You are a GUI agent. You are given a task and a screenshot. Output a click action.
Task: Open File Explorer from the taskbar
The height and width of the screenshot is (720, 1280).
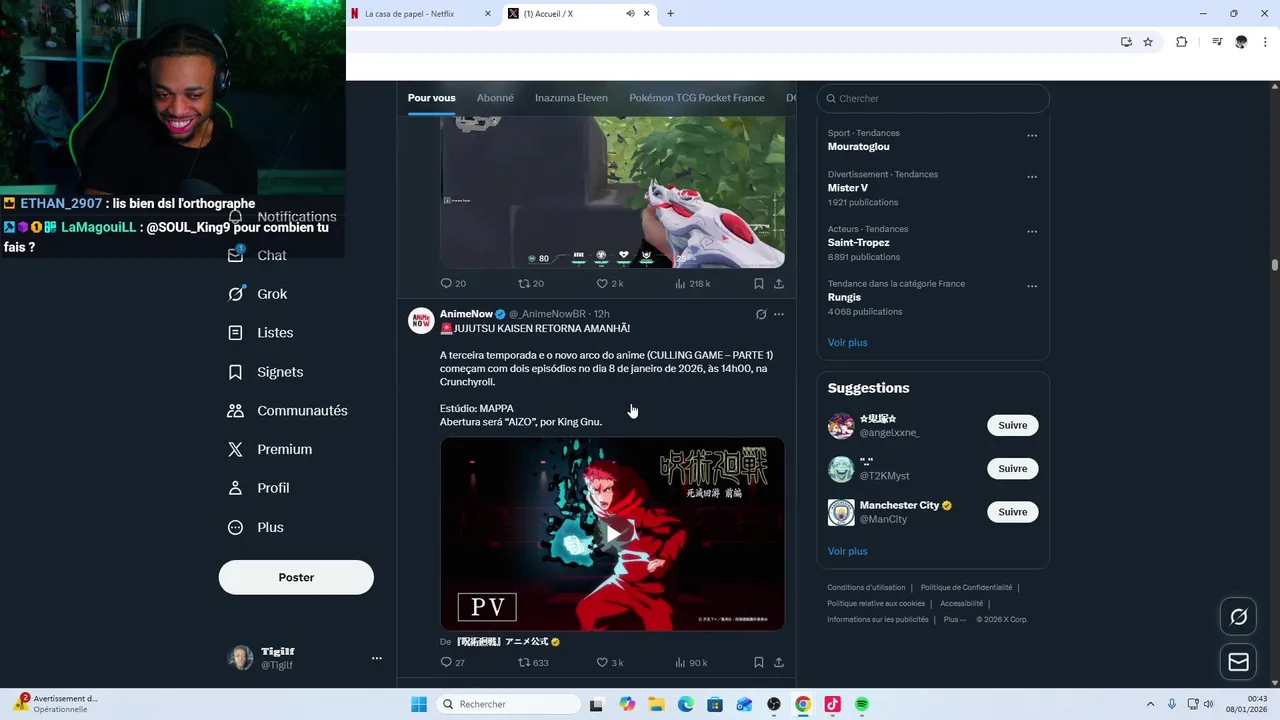[657, 705]
